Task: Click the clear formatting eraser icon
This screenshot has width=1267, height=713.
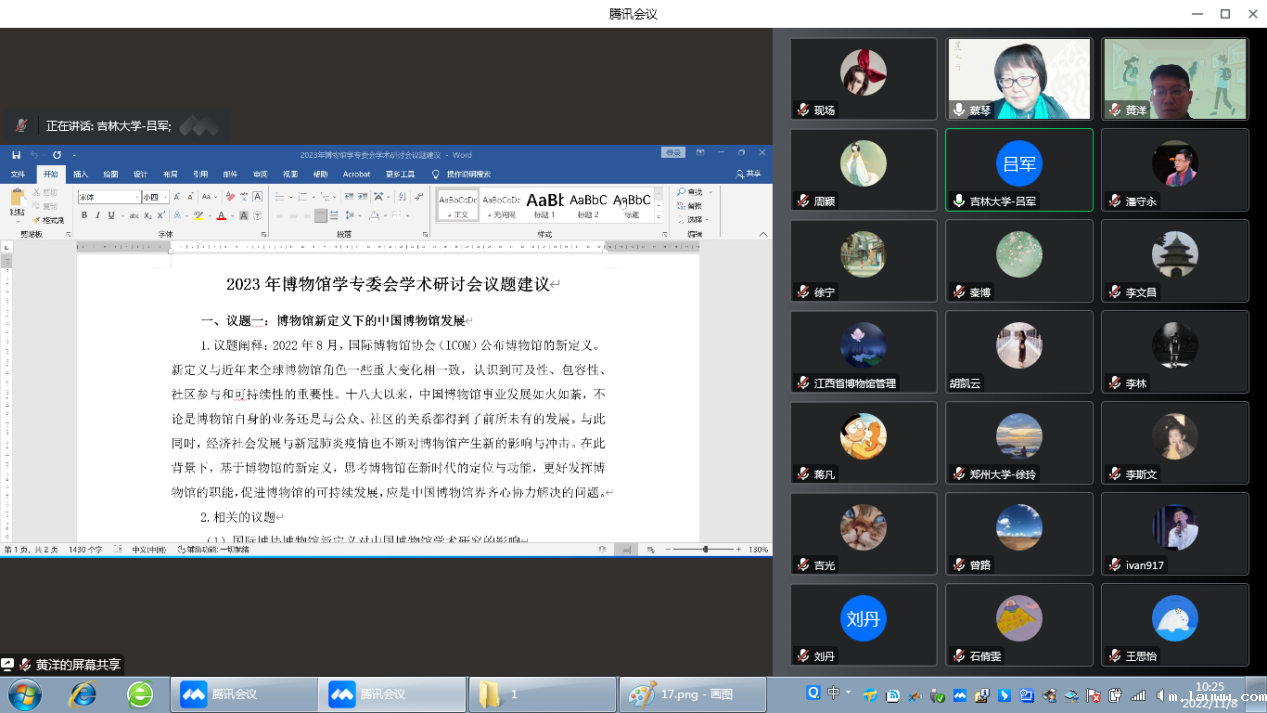Action: click(x=229, y=197)
